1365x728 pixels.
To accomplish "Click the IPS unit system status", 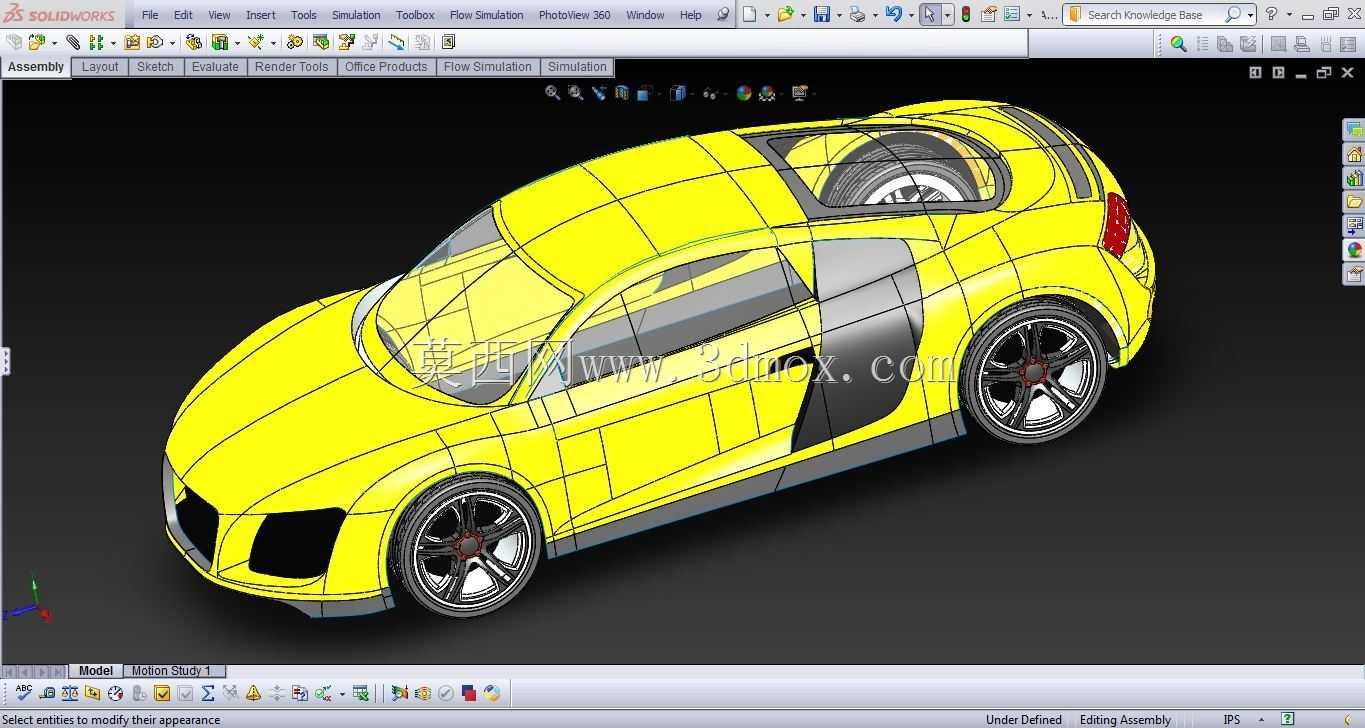I will click(1232, 720).
